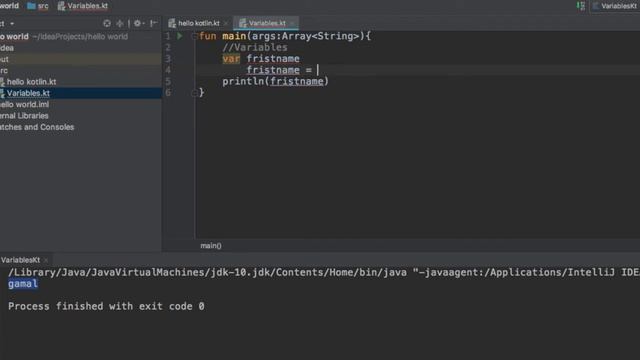
Task: Close the Variables.kt editor tab
Action: 292,24
